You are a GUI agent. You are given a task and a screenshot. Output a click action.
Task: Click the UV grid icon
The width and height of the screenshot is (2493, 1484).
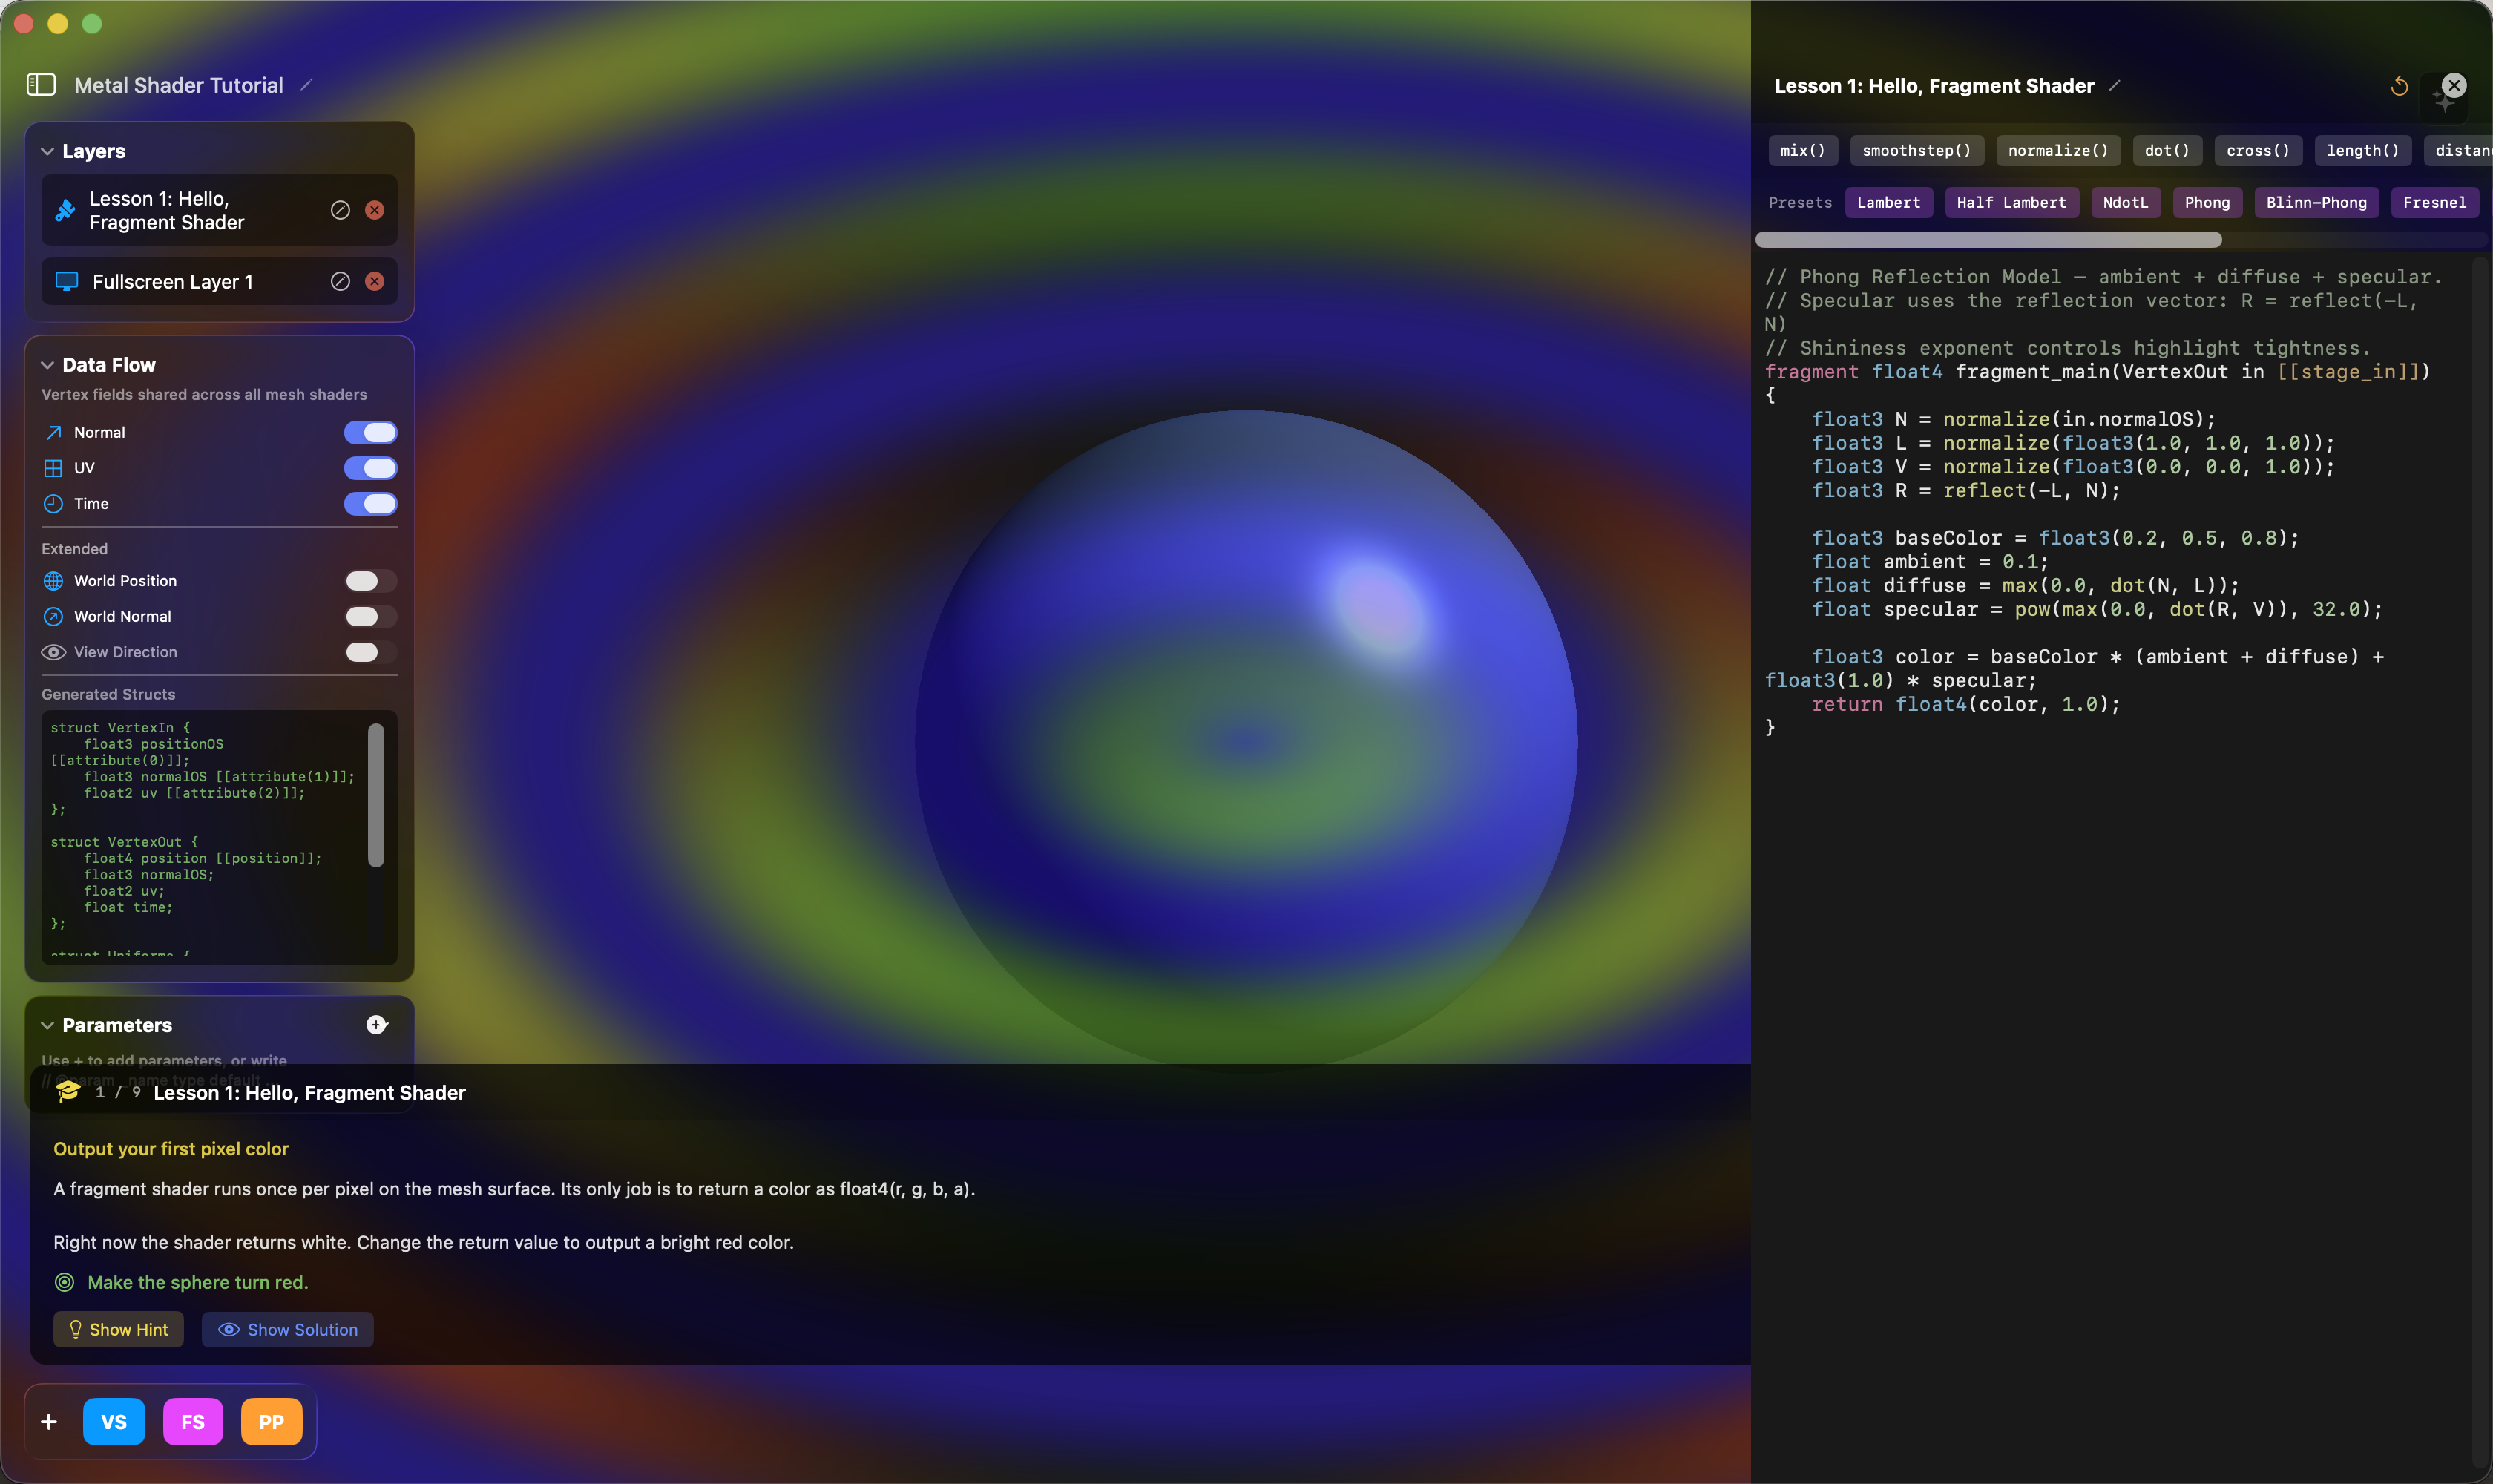54,468
